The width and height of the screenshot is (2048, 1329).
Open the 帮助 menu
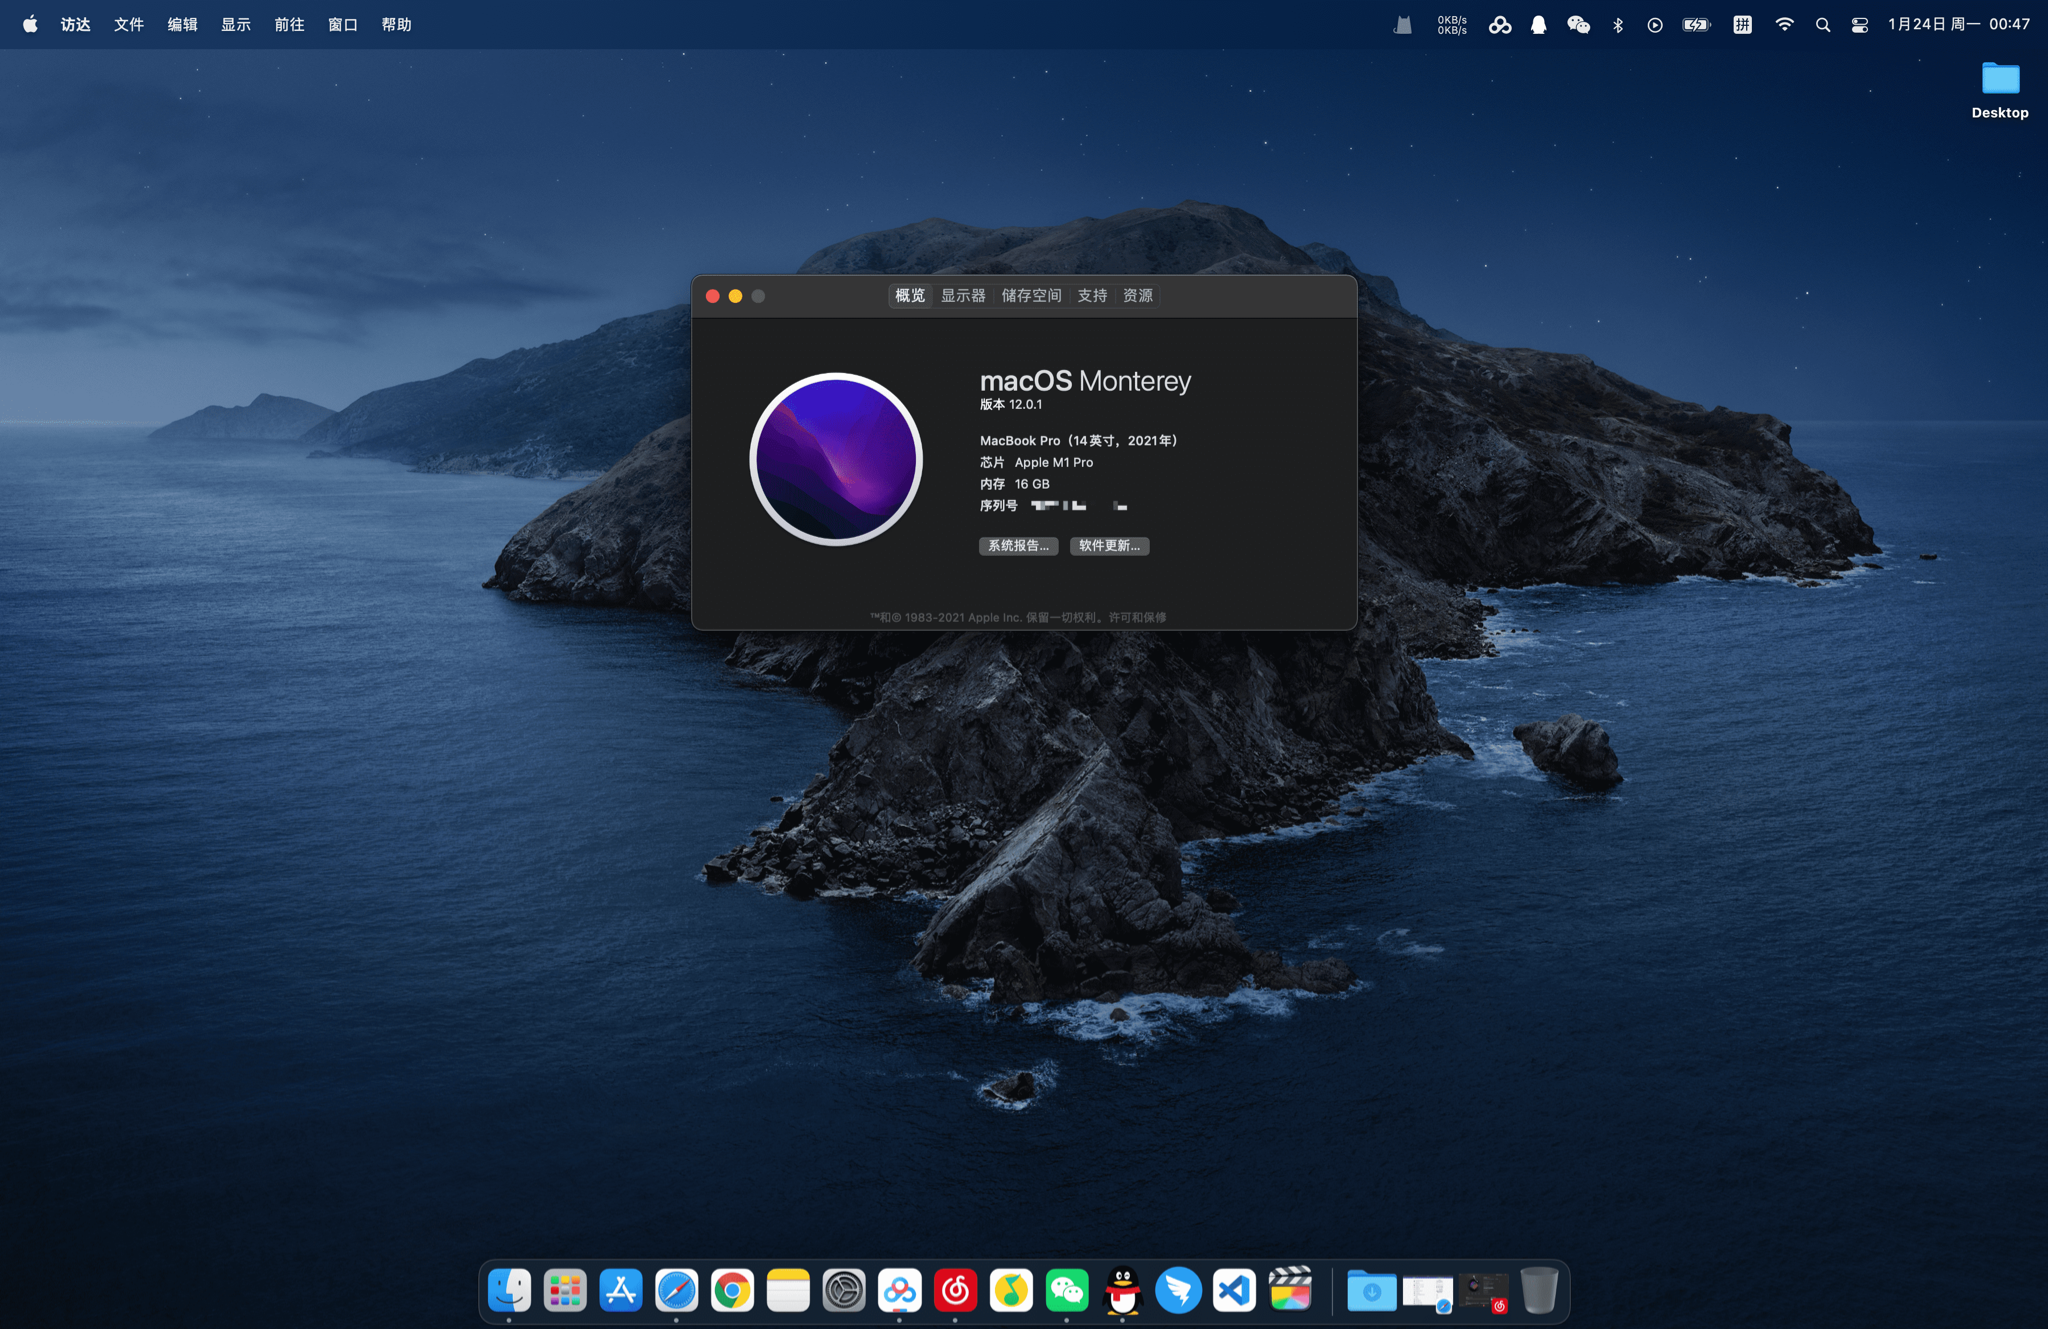[x=396, y=24]
